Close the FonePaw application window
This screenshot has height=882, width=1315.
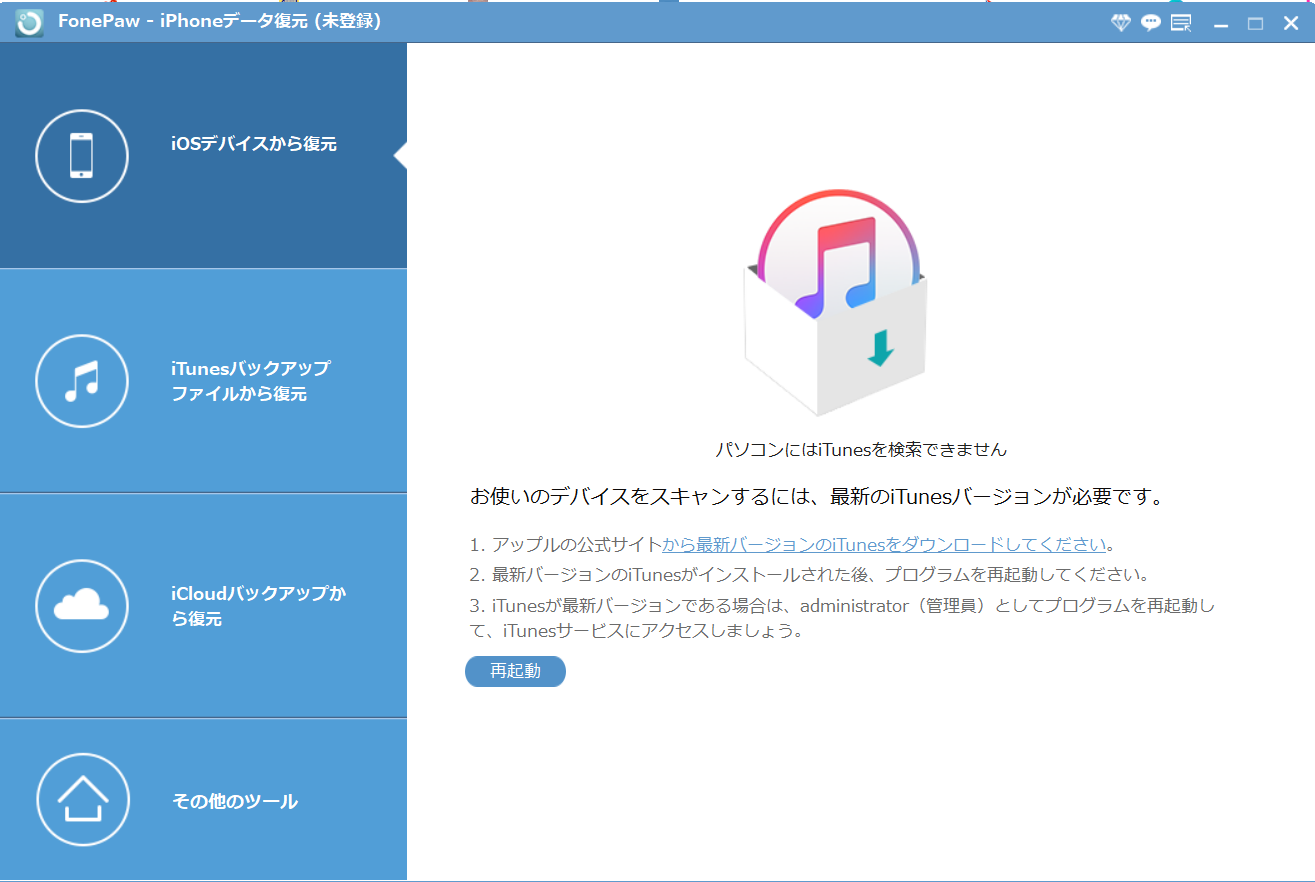pyautogui.click(x=1291, y=23)
